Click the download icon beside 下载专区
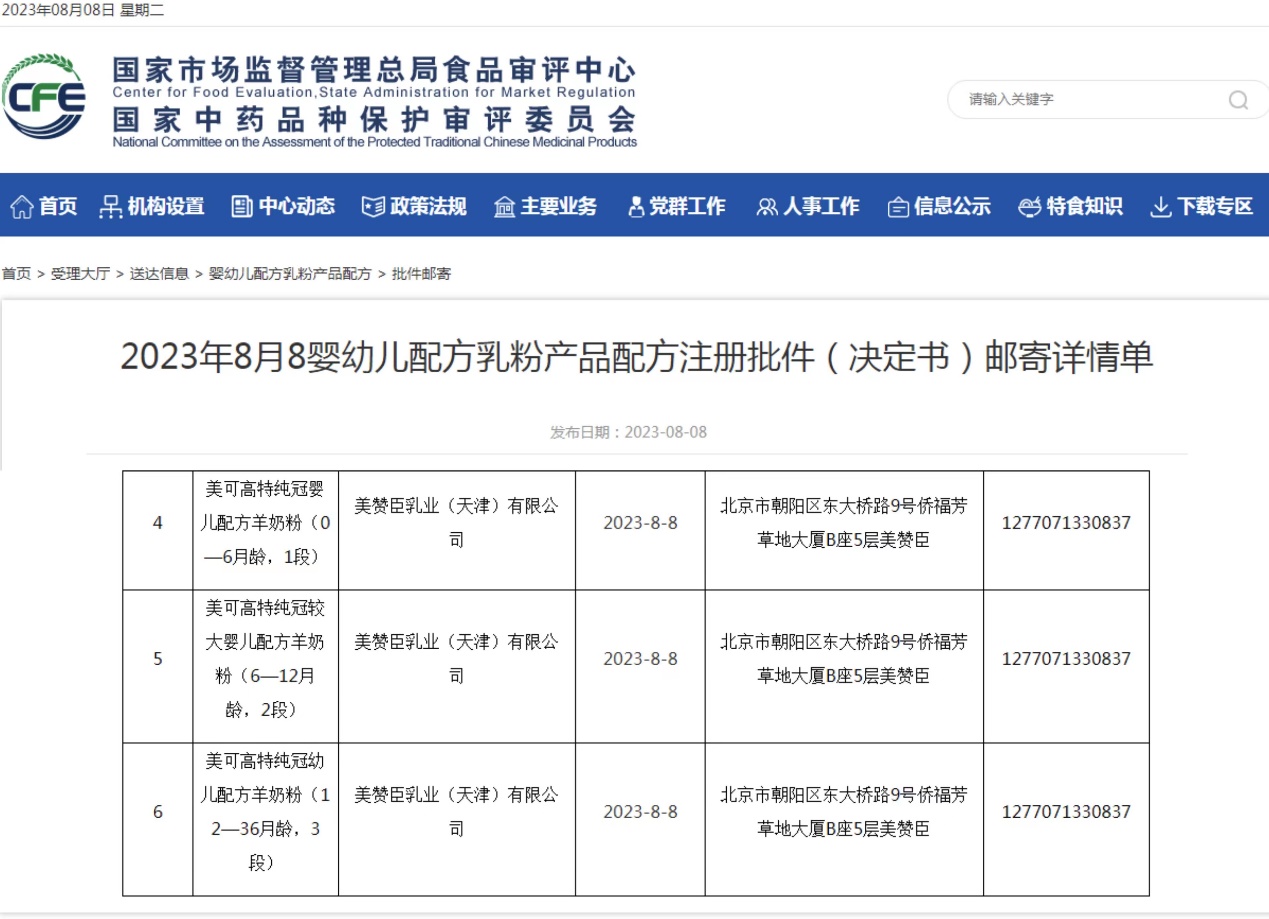 [1160, 207]
